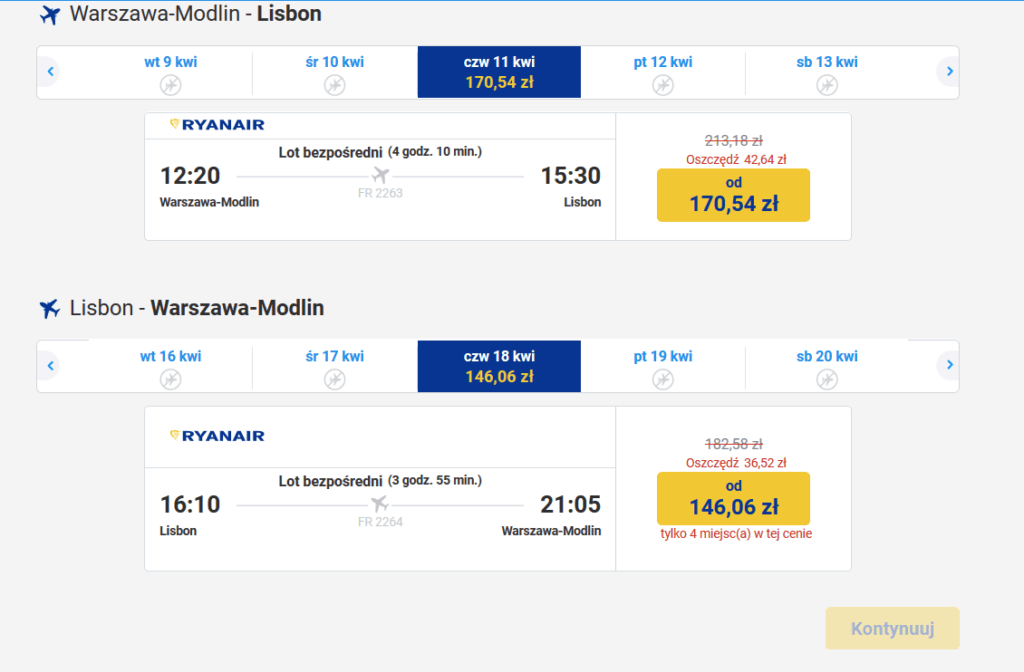Click the return flight airplane icon
The image size is (1024, 672).
[x=50, y=308]
